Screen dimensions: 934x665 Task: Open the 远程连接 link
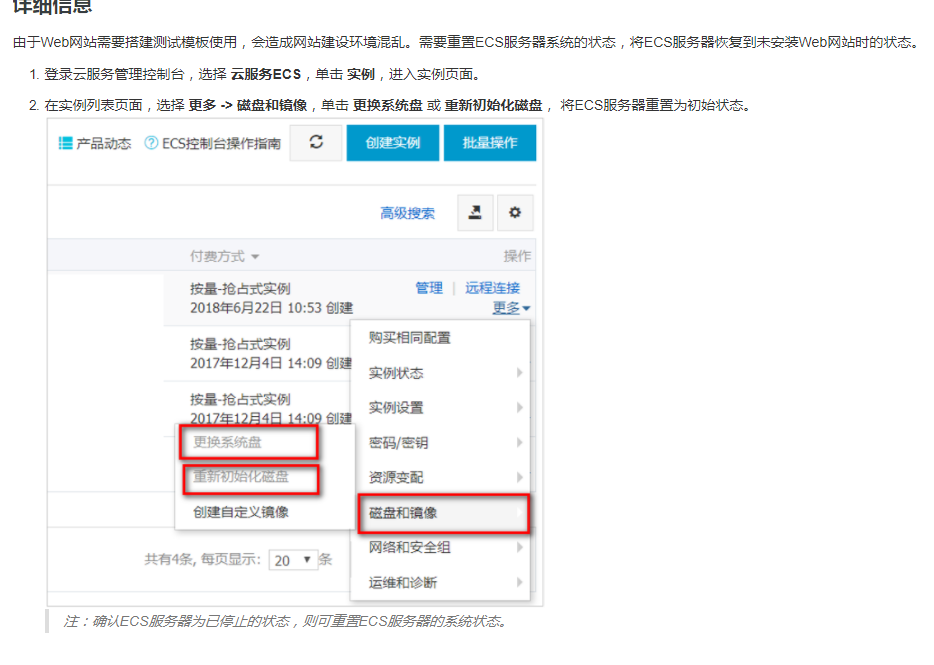point(492,288)
